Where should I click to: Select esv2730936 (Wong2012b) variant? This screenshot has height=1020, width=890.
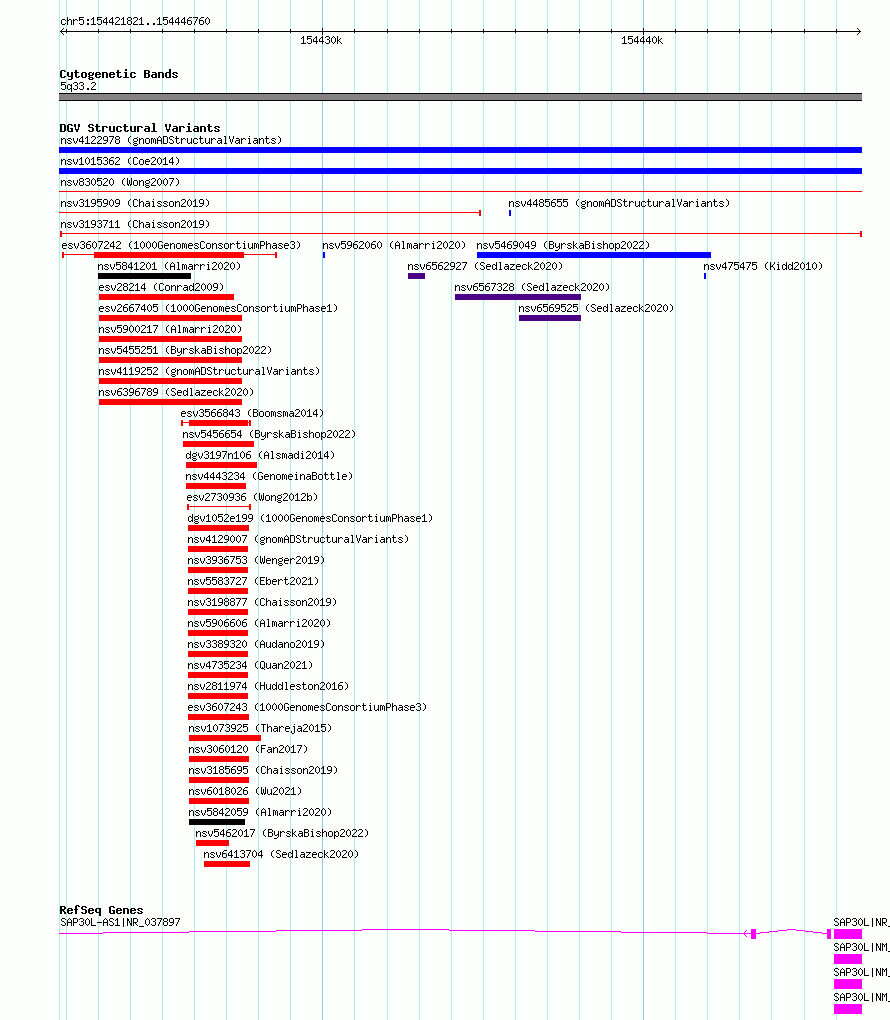252,497
